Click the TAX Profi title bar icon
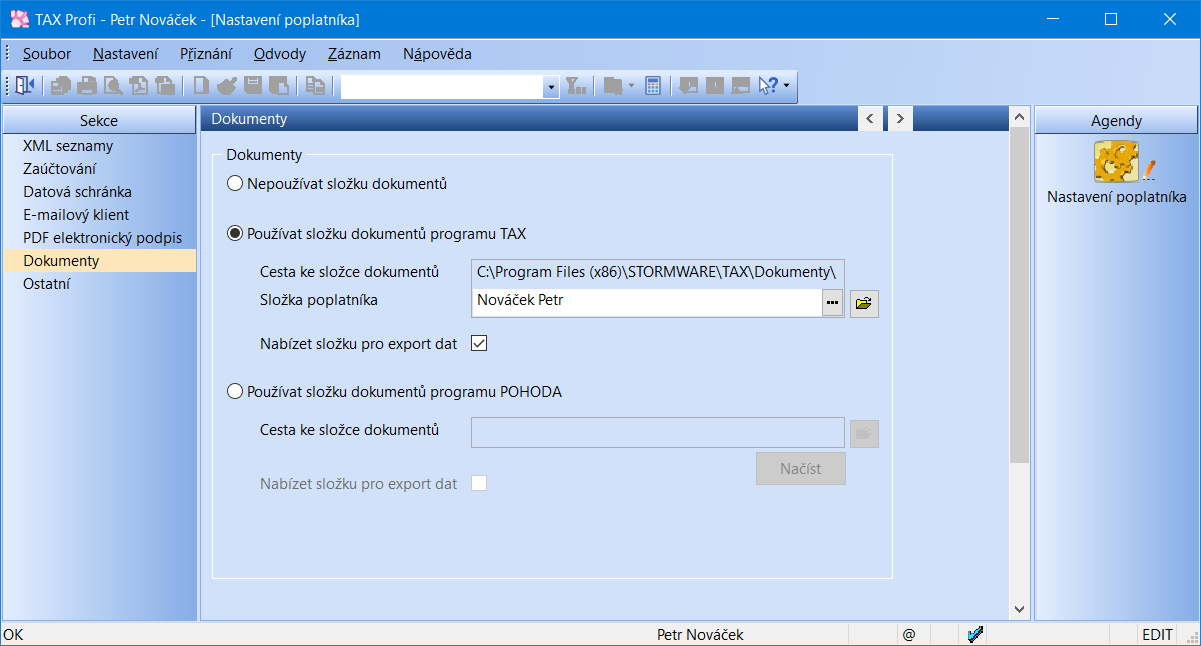Screen dimensions: 1201x646 (x=18, y=19)
